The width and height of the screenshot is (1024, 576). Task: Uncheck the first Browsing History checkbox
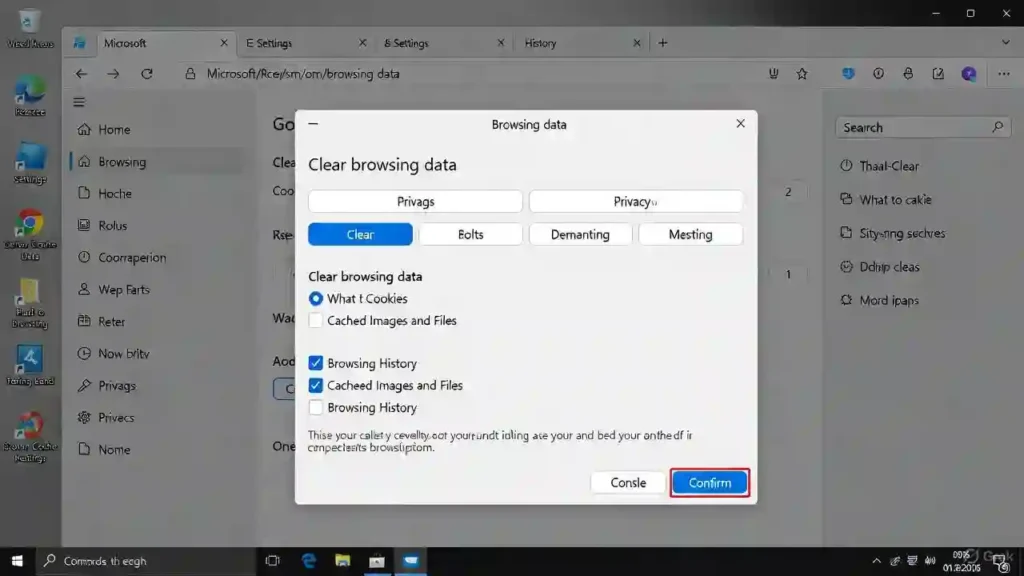[x=316, y=362]
